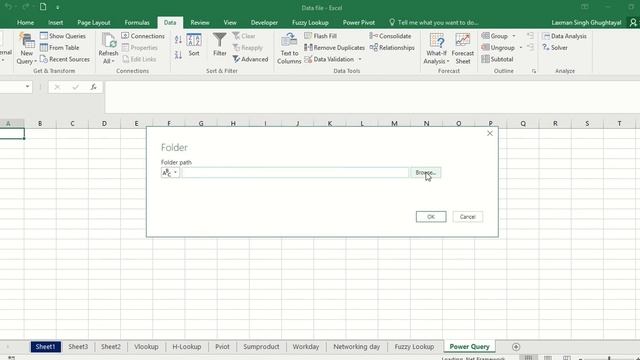The image size is (640, 360).
Task: Click Data Validation icon
Action: pos(308,59)
